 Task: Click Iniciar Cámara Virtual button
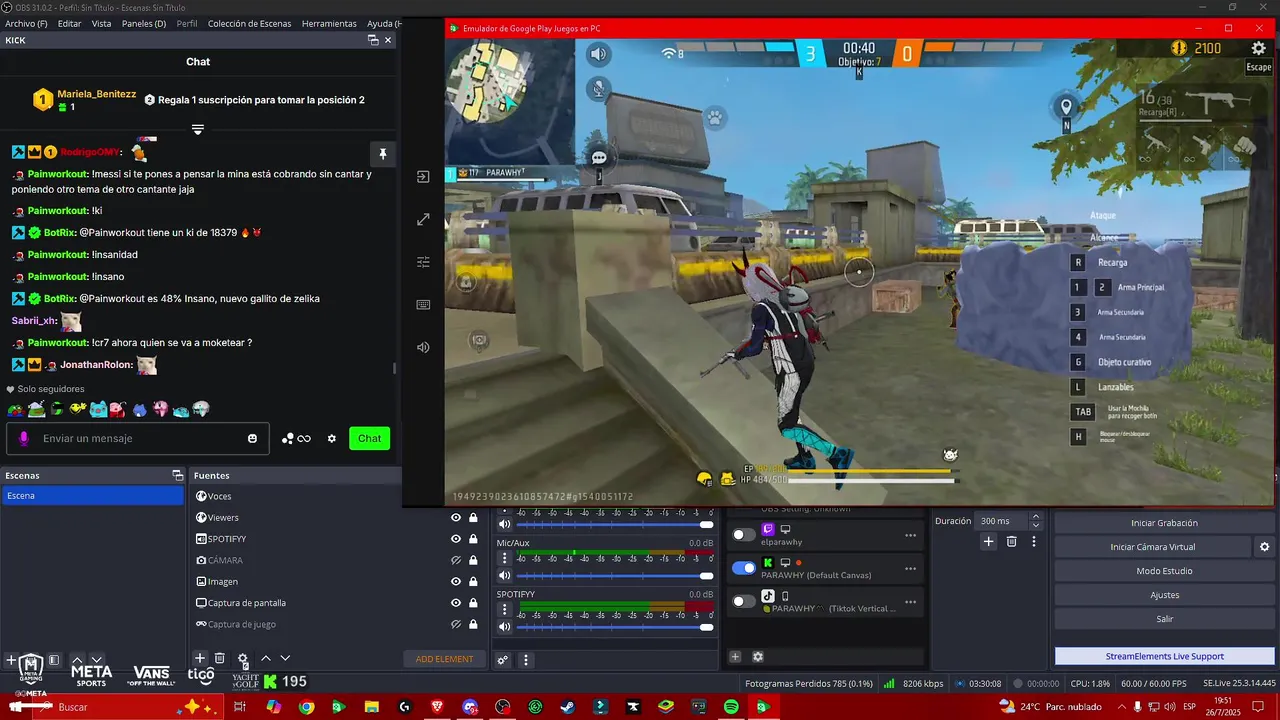[1153, 547]
